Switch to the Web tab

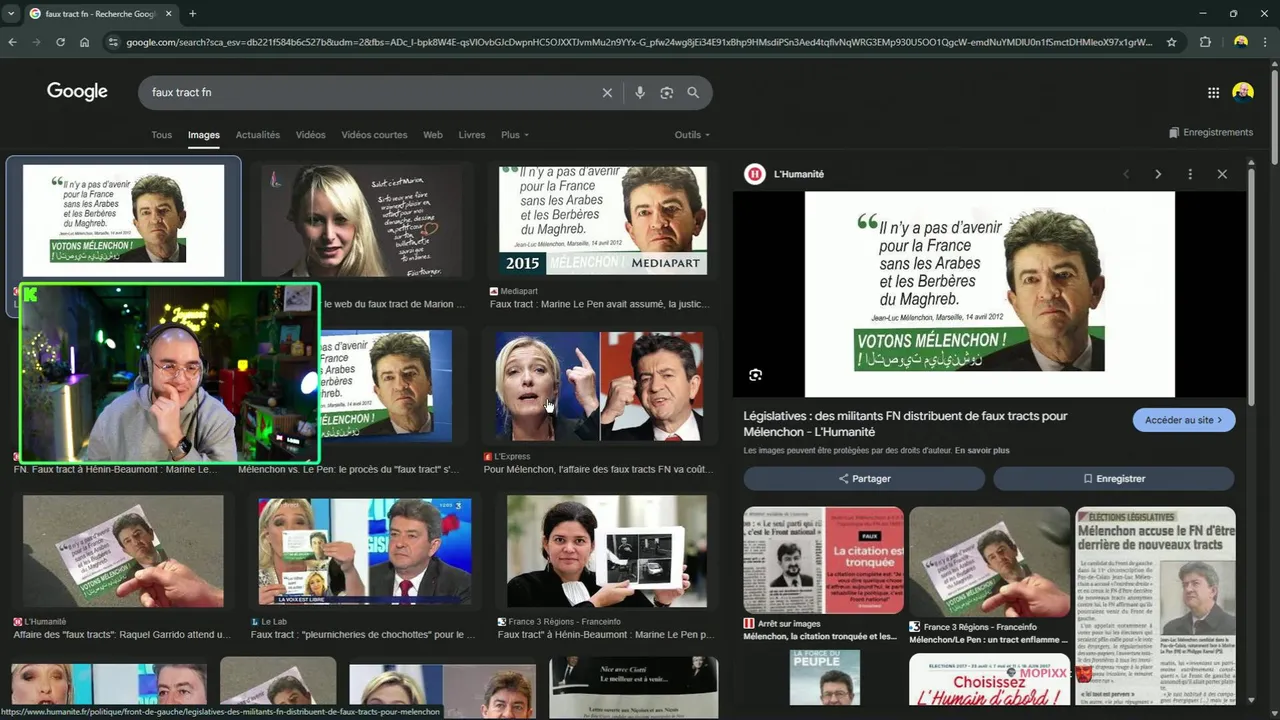click(433, 135)
